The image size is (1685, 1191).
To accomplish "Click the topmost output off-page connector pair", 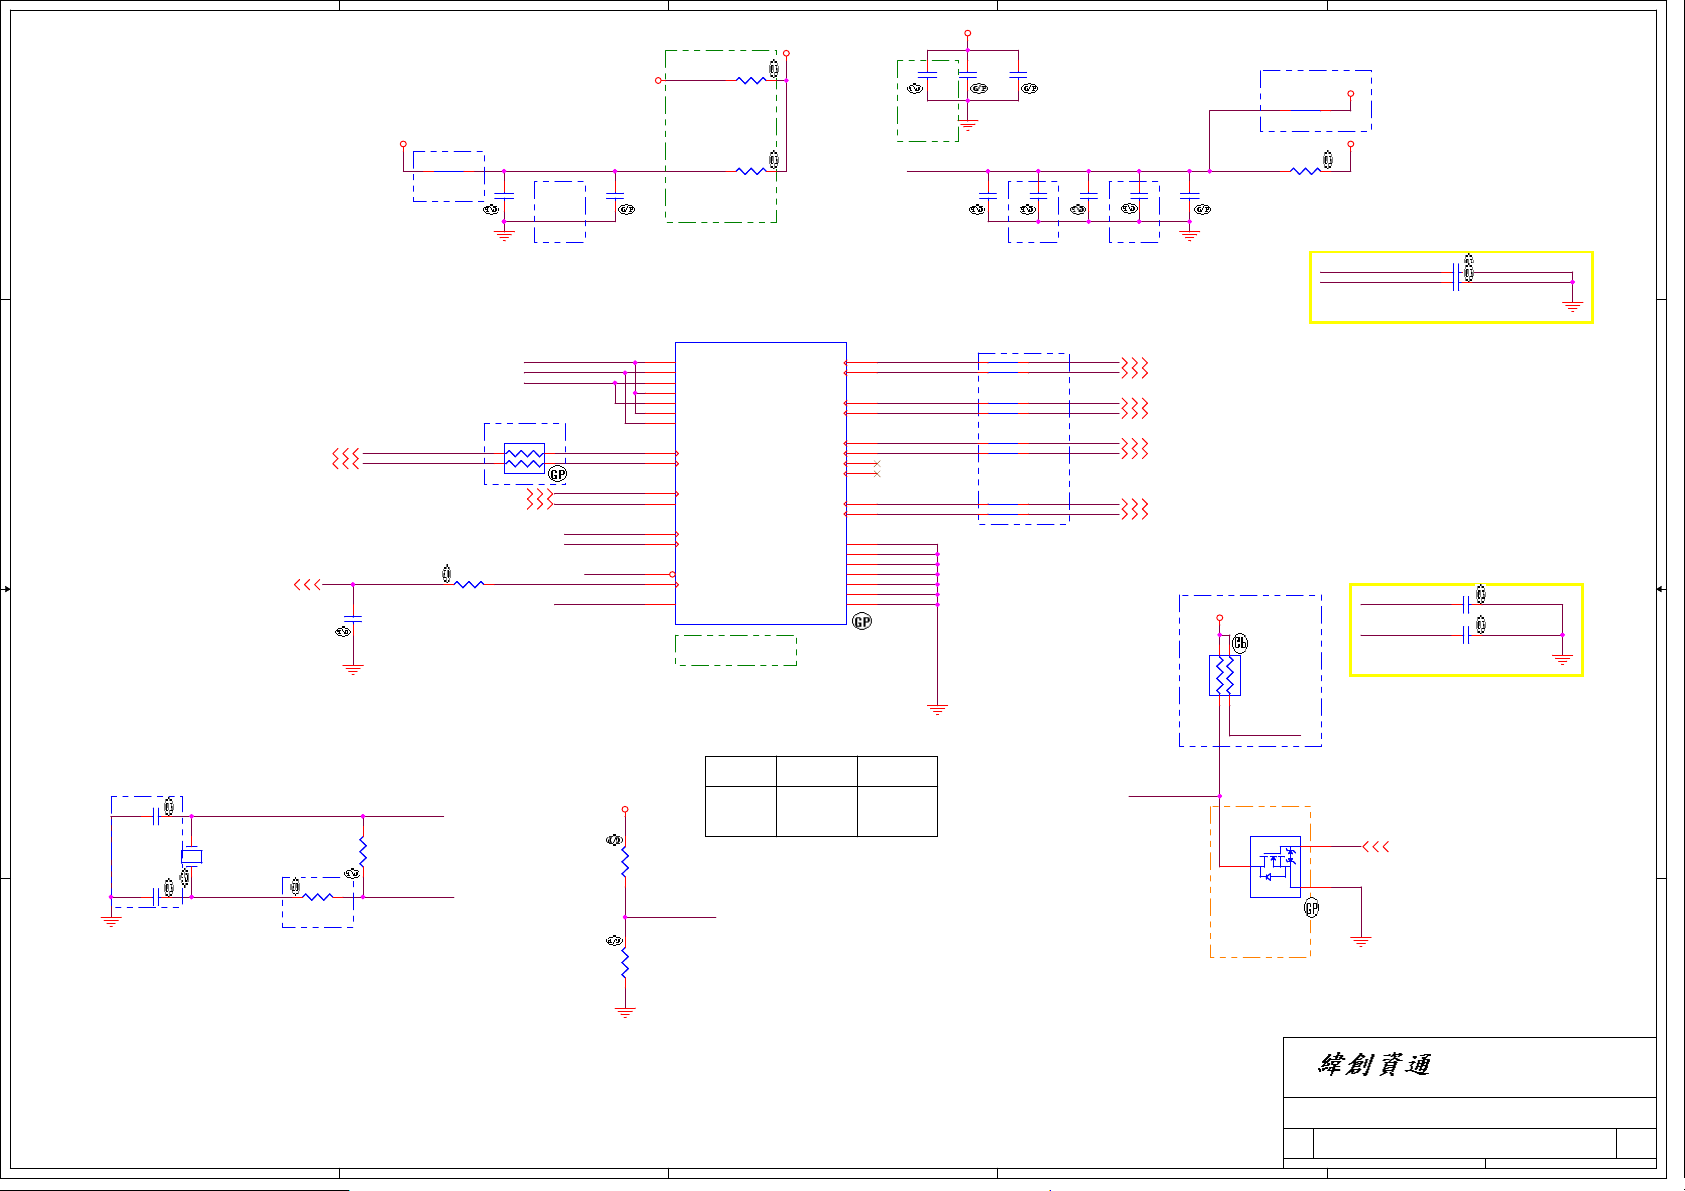I will pos(1134,368).
